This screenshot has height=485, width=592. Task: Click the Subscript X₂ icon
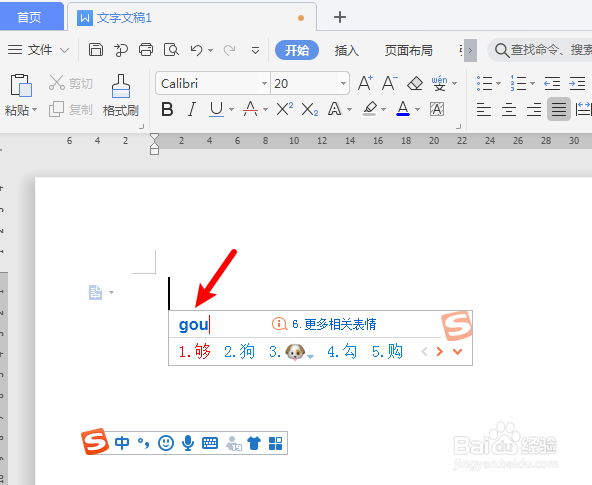click(x=310, y=110)
